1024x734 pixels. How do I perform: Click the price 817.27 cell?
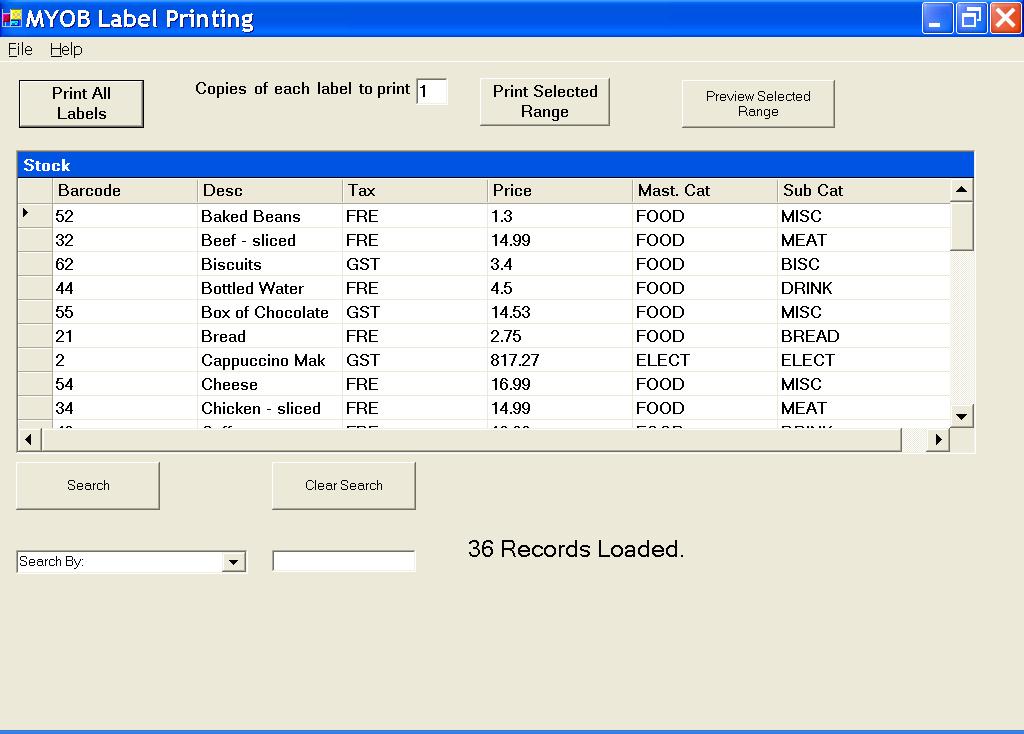coord(560,360)
